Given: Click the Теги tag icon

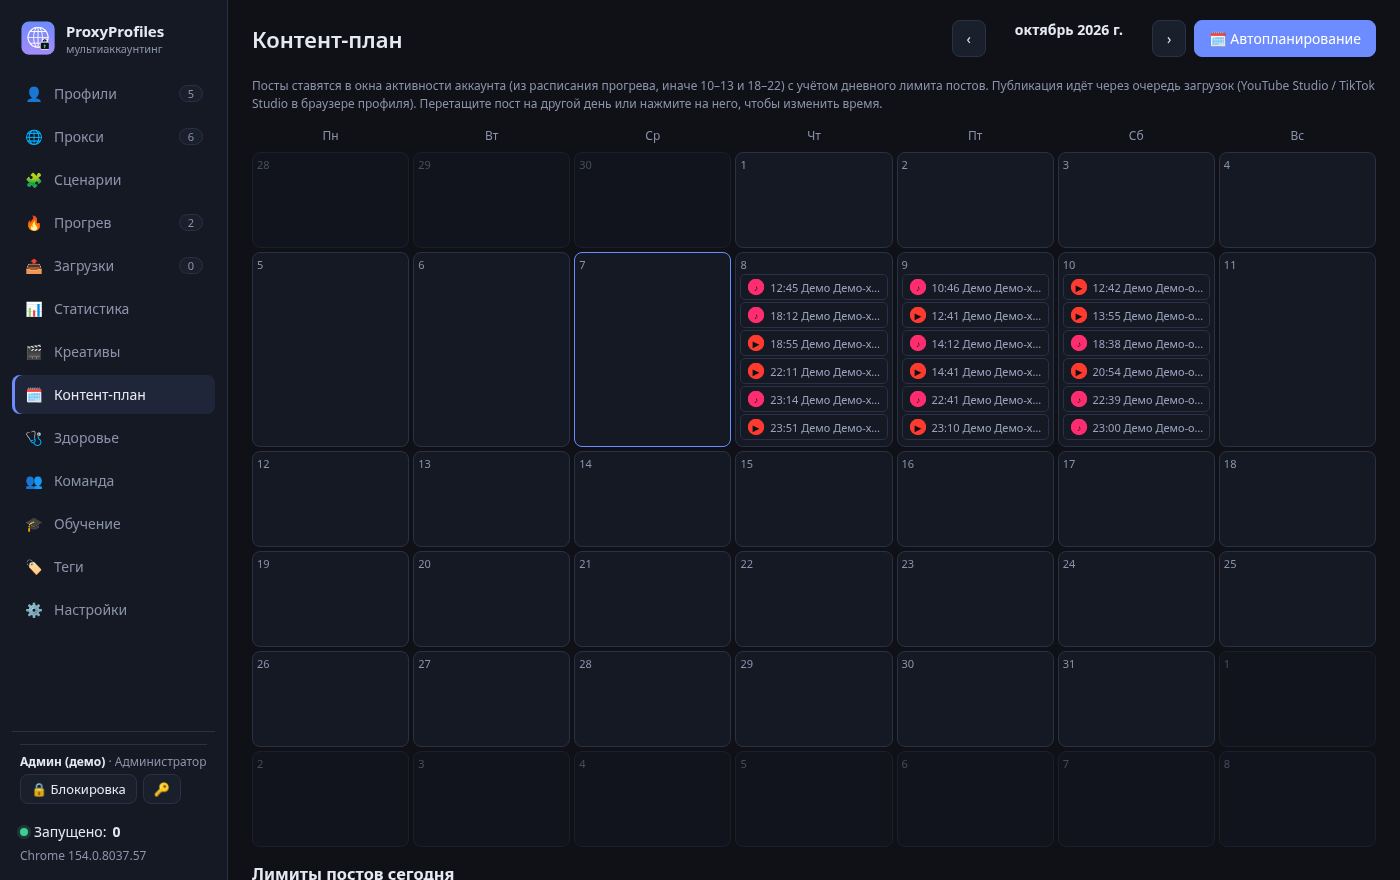Looking at the screenshot, I should [x=34, y=567].
